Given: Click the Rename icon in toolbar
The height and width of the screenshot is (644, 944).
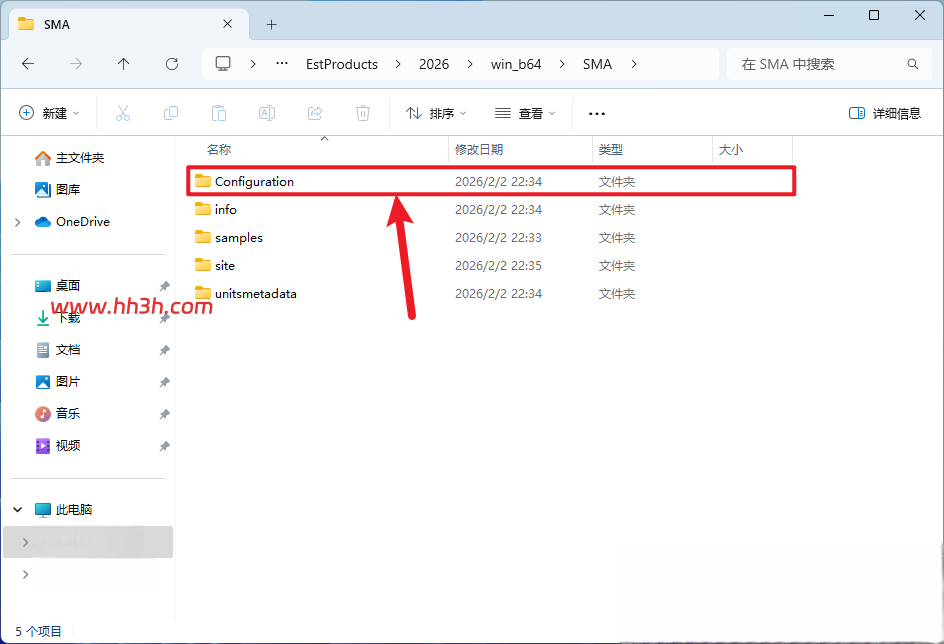Looking at the screenshot, I should 267,113.
